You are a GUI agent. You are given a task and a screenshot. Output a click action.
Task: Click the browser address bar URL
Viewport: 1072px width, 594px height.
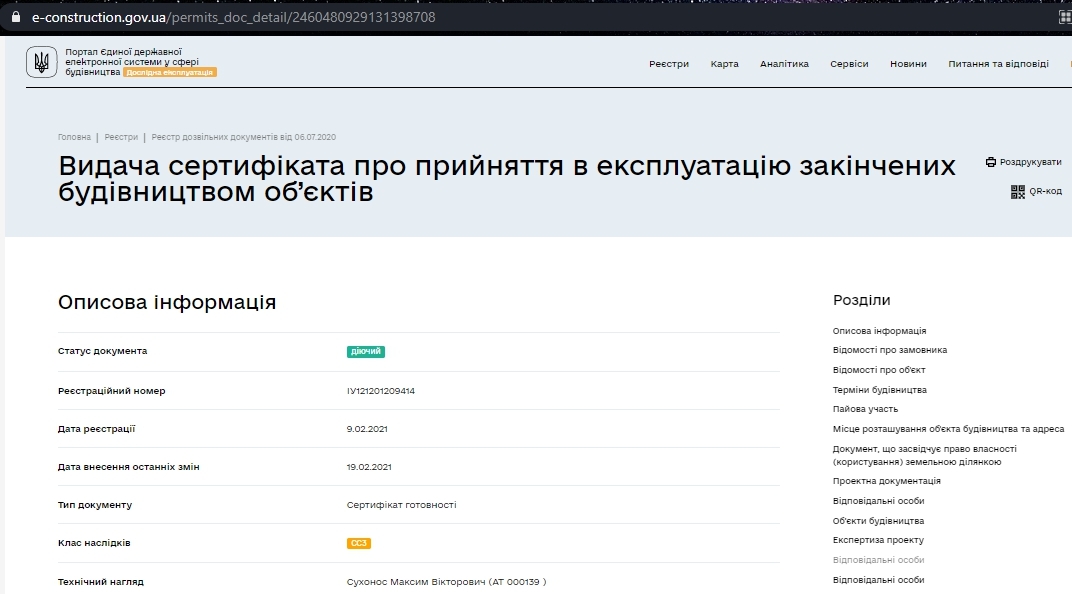233,17
